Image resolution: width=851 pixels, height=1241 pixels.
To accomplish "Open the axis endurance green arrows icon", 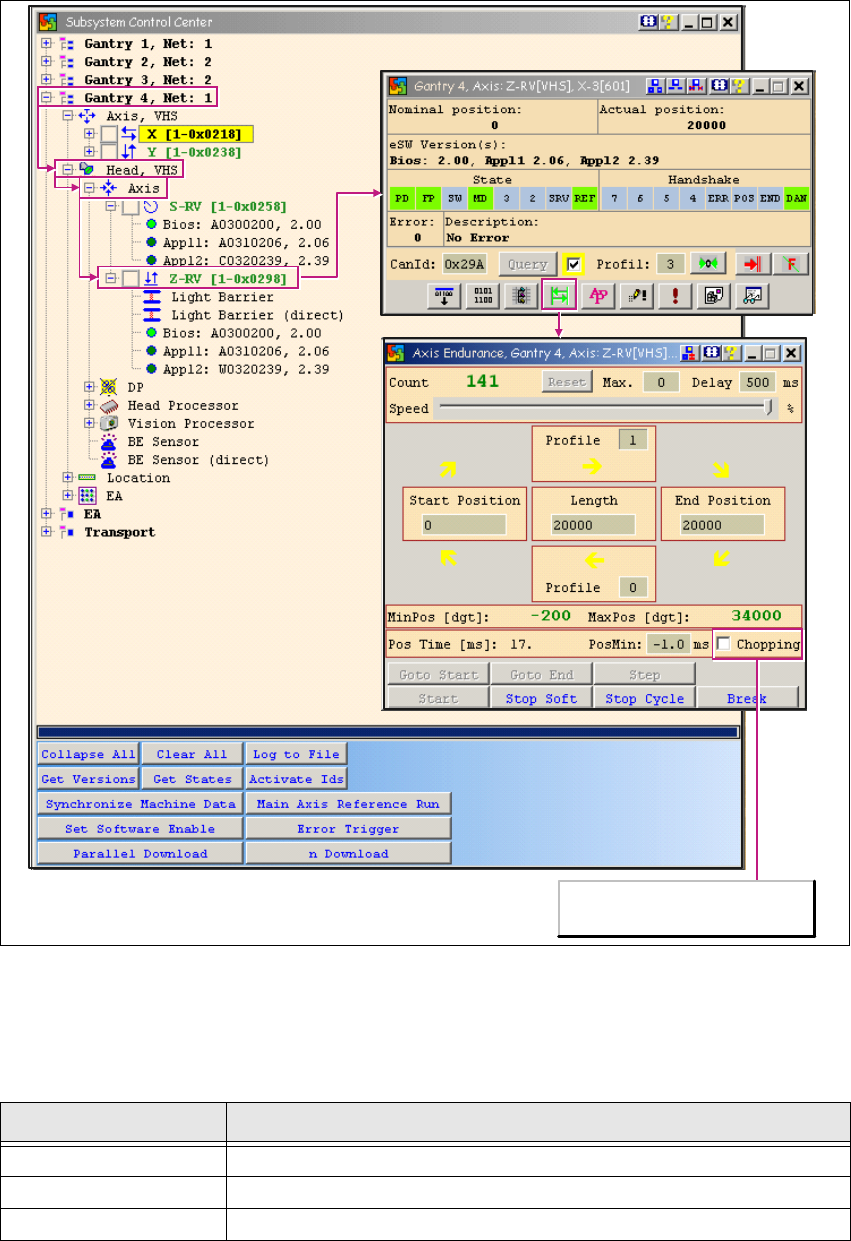I will pos(557,296).
